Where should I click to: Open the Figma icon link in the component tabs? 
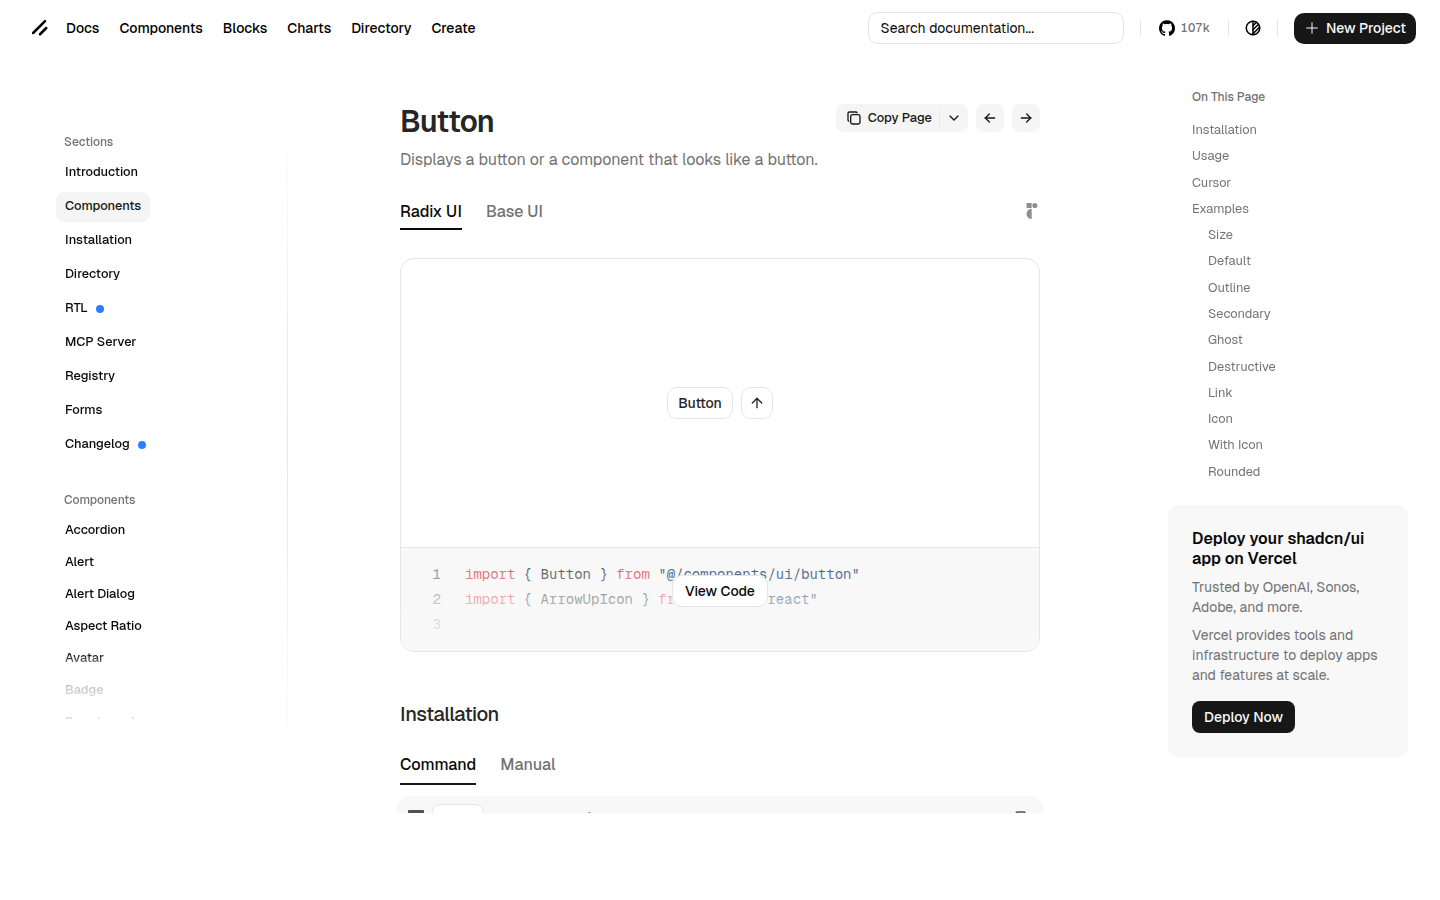(x=1031, y=211)
